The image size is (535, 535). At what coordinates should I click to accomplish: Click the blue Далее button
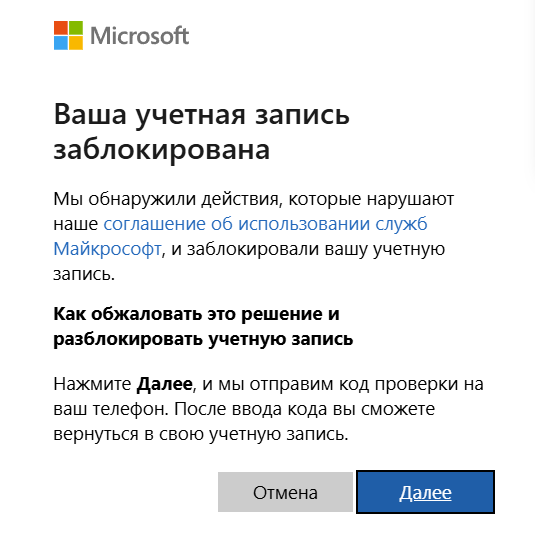425,492
